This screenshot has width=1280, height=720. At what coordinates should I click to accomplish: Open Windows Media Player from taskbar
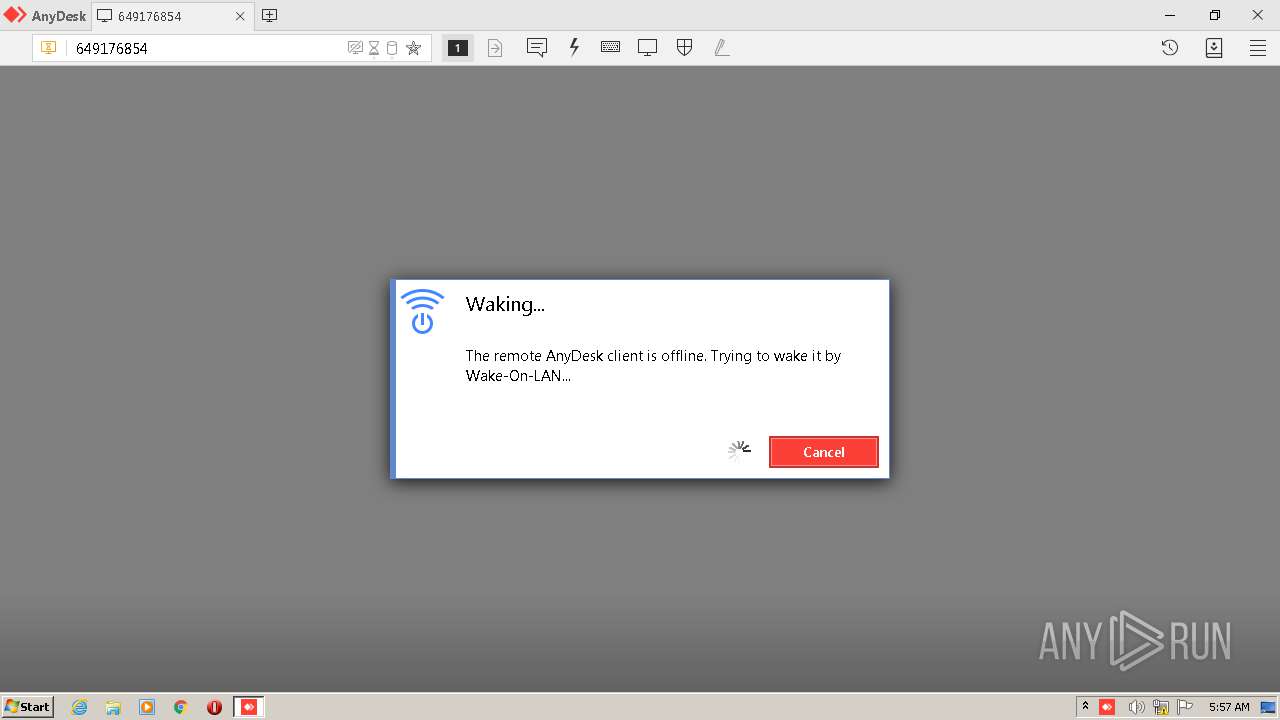tap(147, 707)
